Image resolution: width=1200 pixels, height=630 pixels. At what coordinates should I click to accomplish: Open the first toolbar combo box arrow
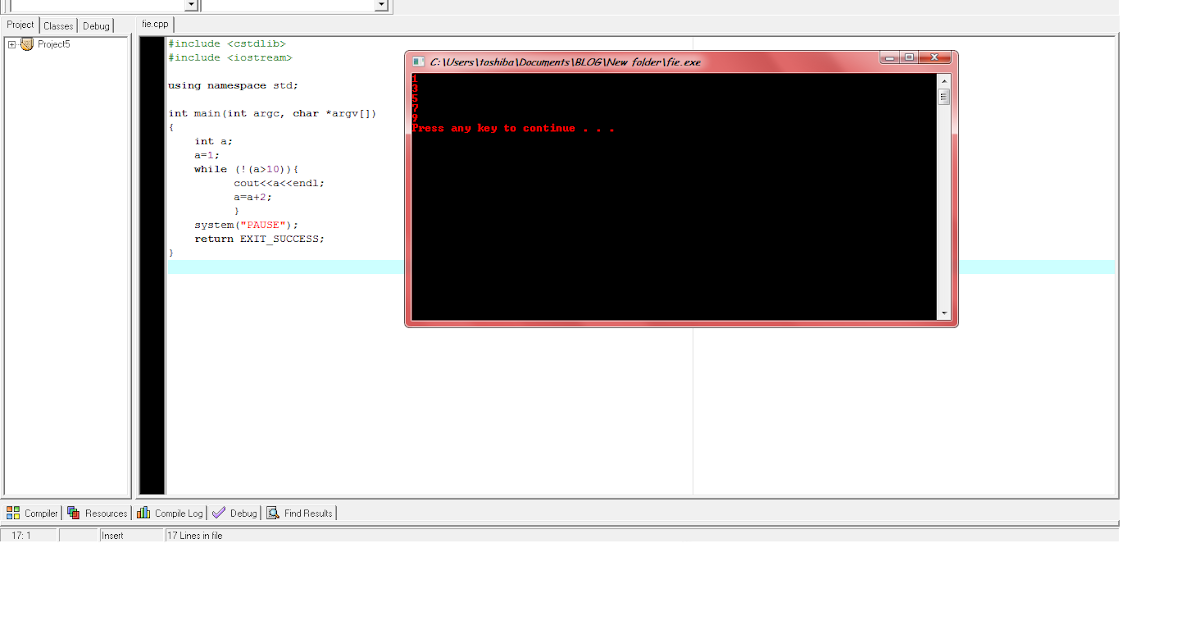191,5
